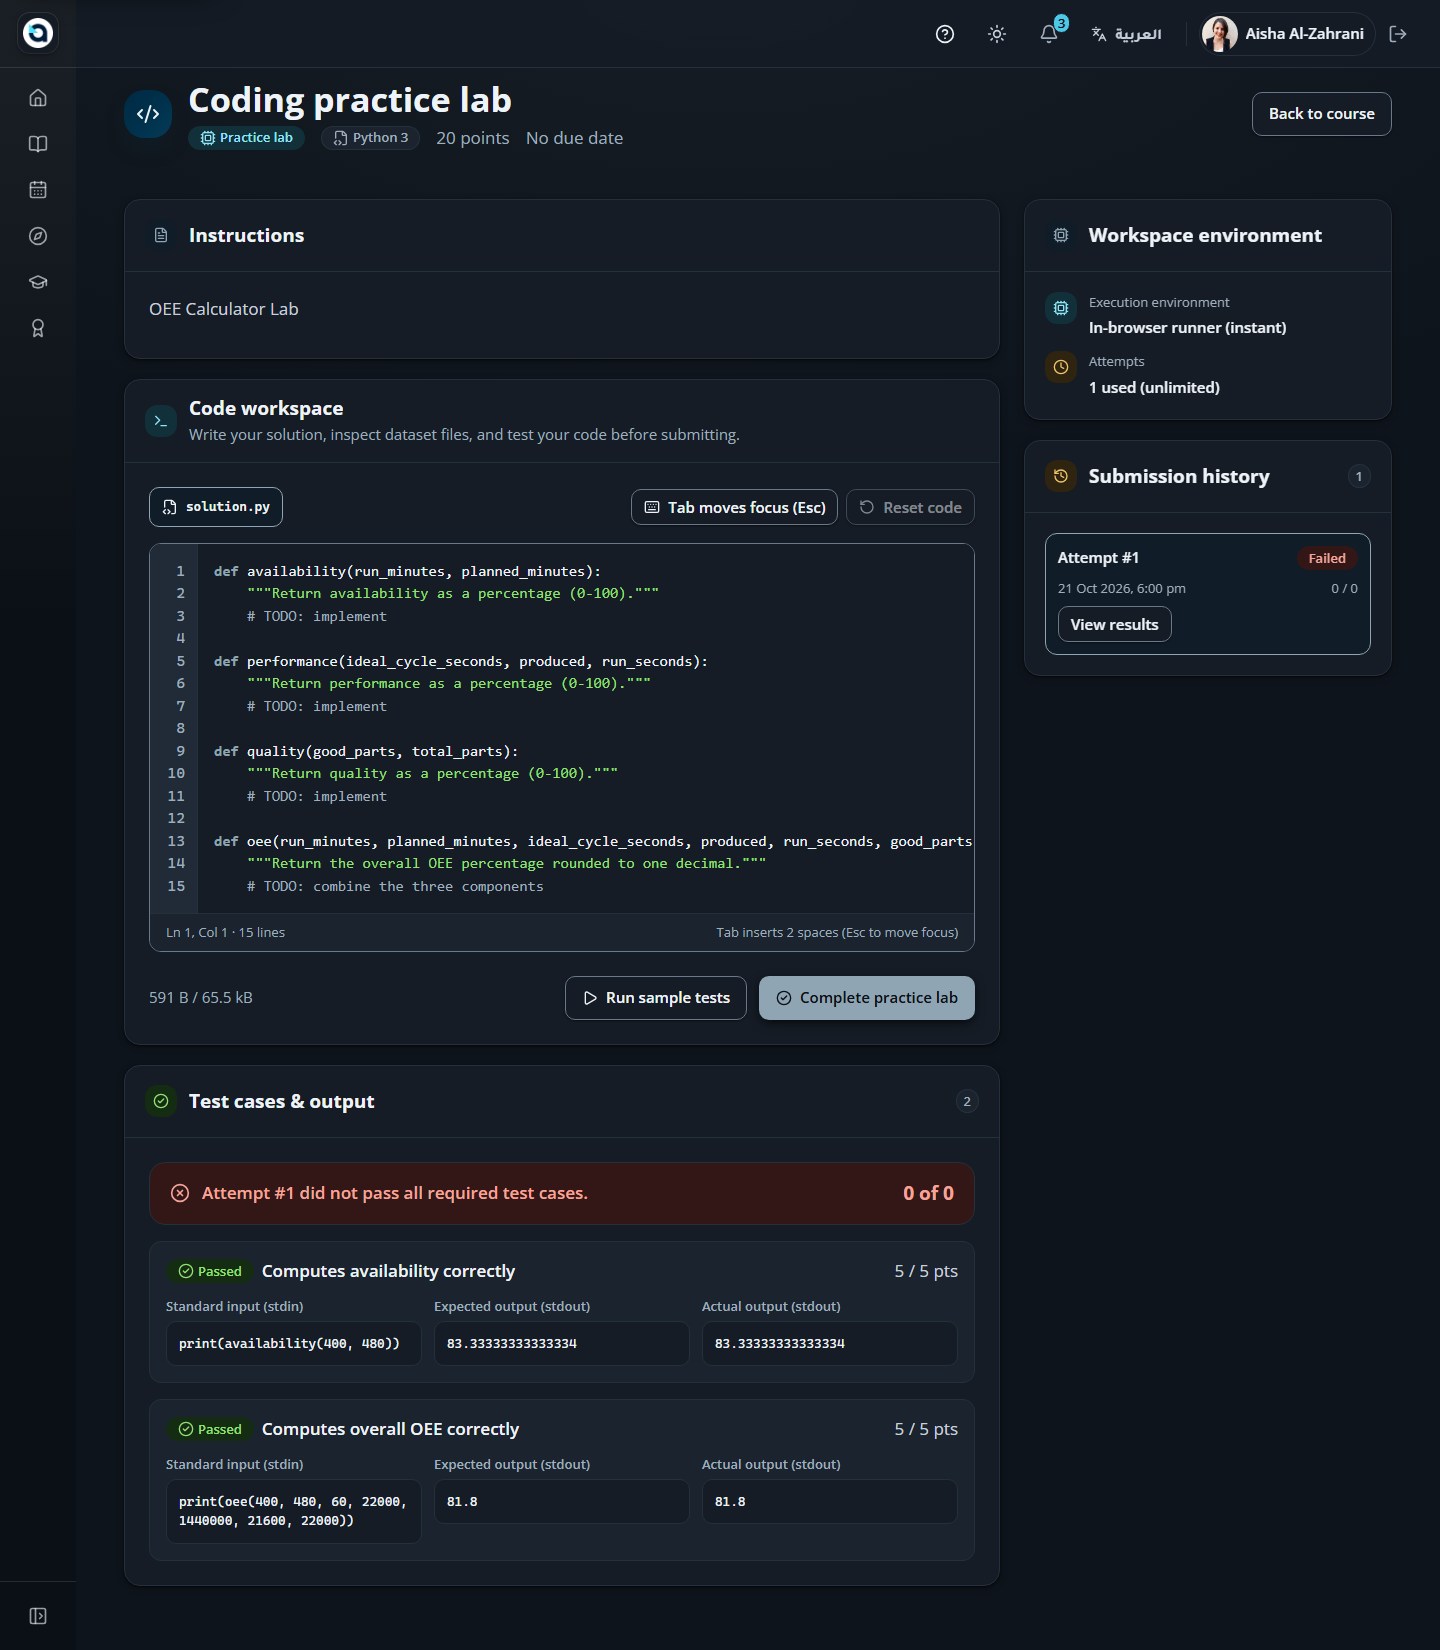Viewport: 1440px width, 1650px height.
Task: Click Complete practice lab button
Action: click(x=867, y=998)
